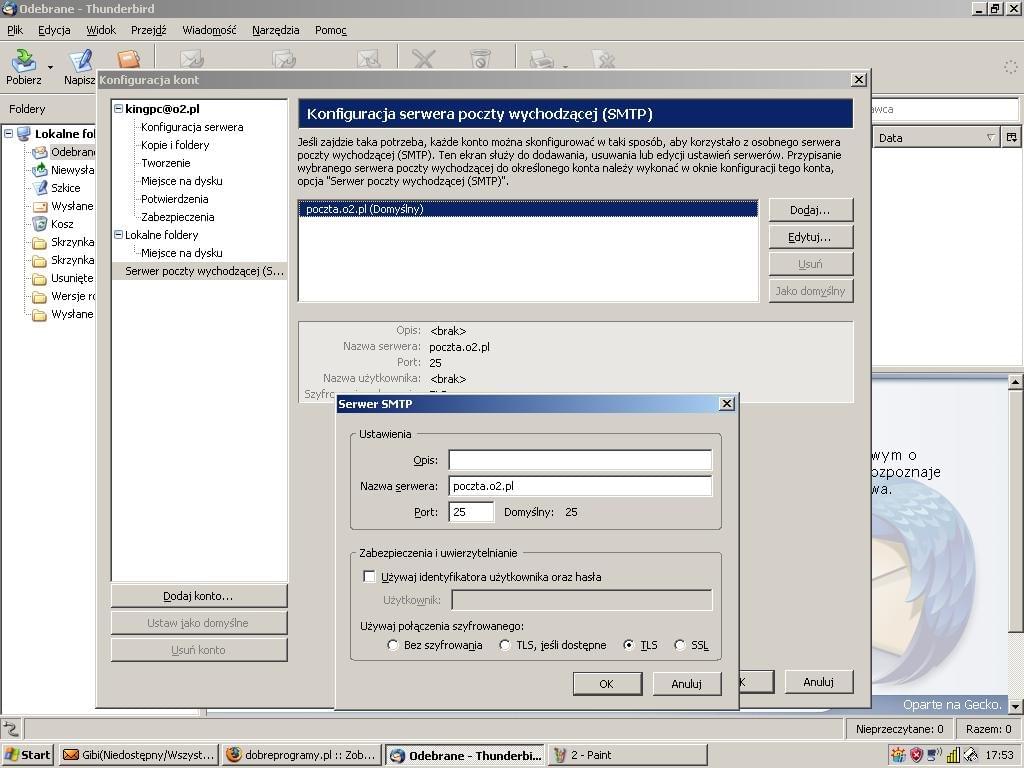Switch to Gibi taskbar window
This screenshot has height=768, width=1024.
coord(138,755)
